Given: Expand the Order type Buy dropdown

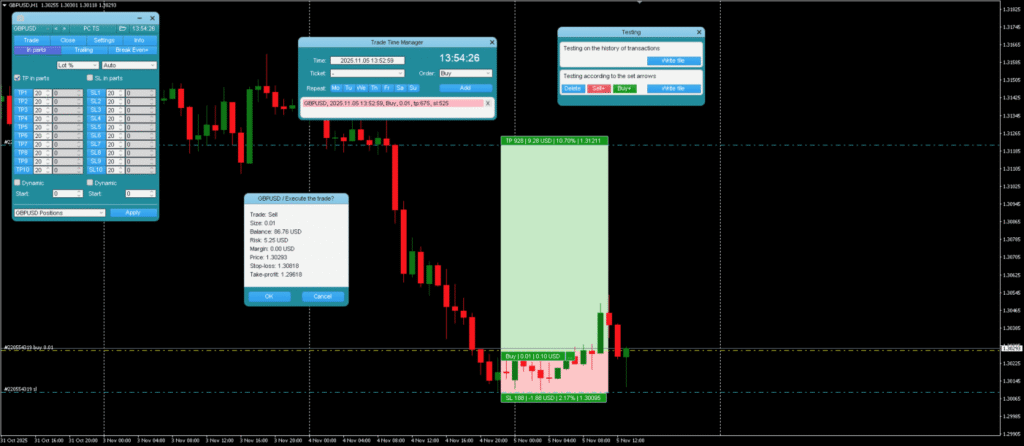Looking at the screenshot, I should [465, 73].
